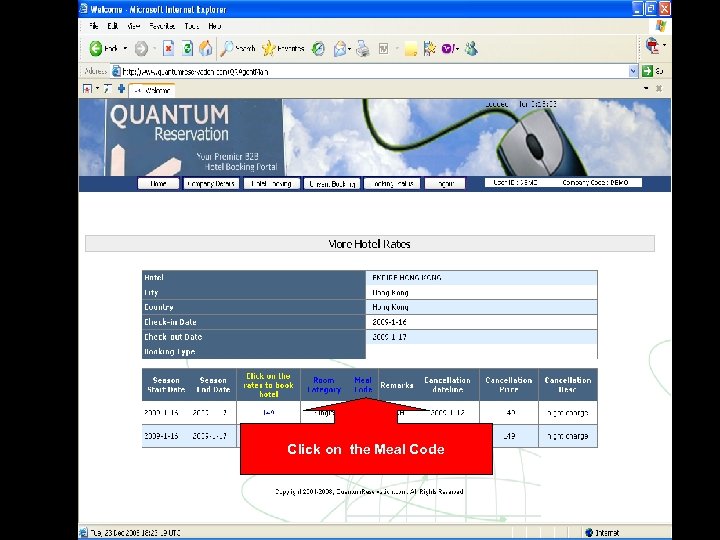
Task: Click the green Back arrow icon
Action: [x=96, y=48]
